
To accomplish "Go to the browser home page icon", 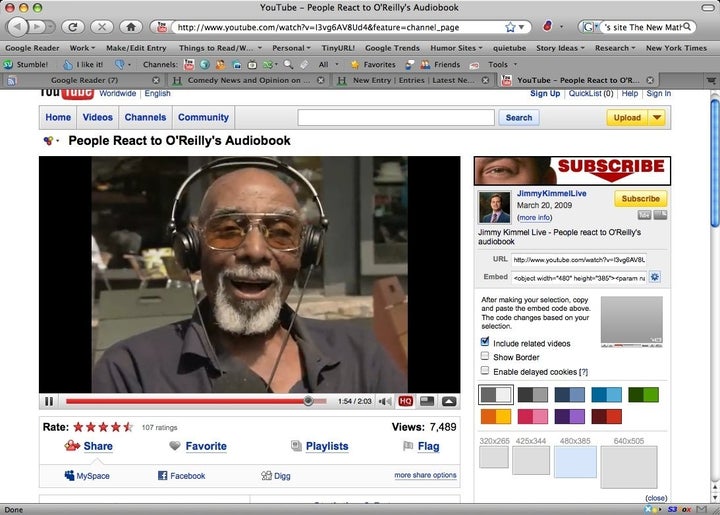I will click(131, 27).
